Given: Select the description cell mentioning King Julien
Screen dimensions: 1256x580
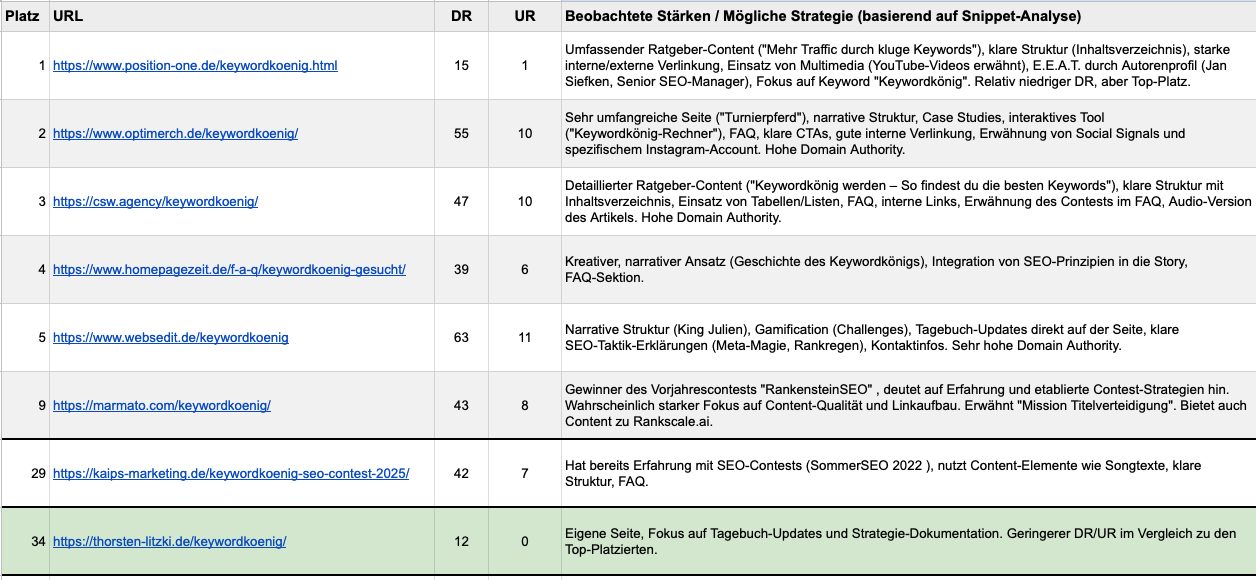Looking at the screenshot, I should tap(908, 338).
